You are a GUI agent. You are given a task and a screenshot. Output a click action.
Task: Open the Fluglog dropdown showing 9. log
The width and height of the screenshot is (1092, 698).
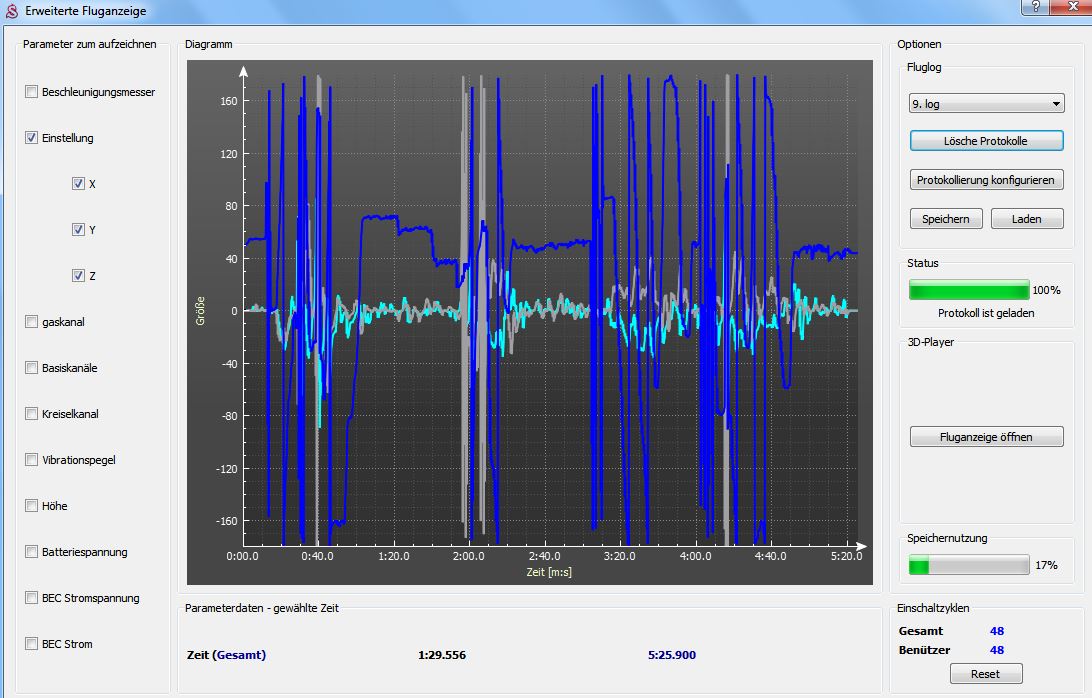(986, 104)
